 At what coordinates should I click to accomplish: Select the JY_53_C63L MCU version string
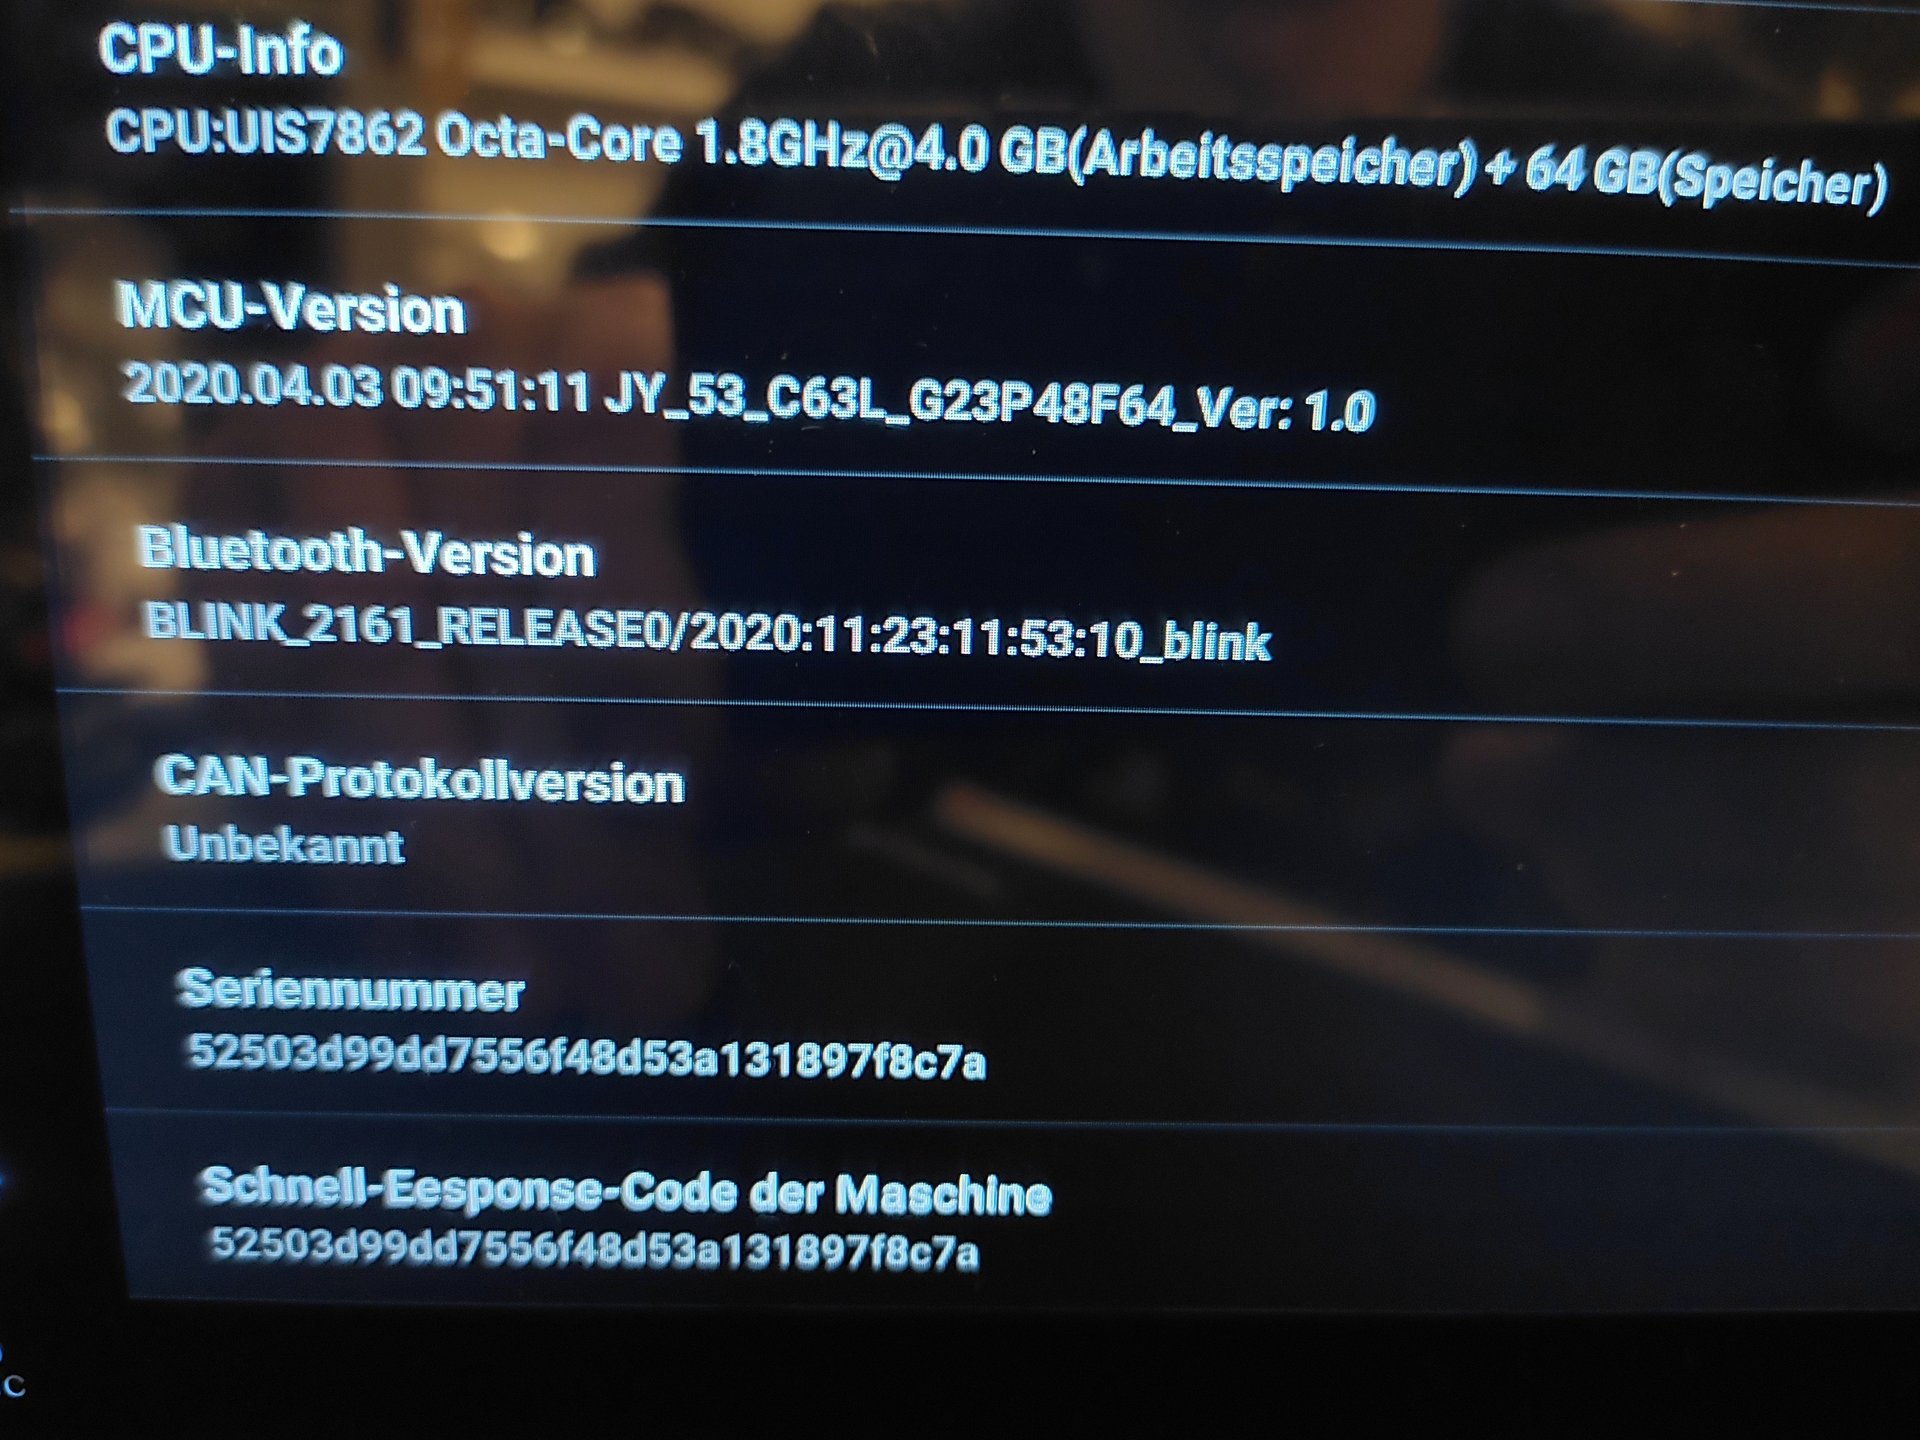(749, 398)
